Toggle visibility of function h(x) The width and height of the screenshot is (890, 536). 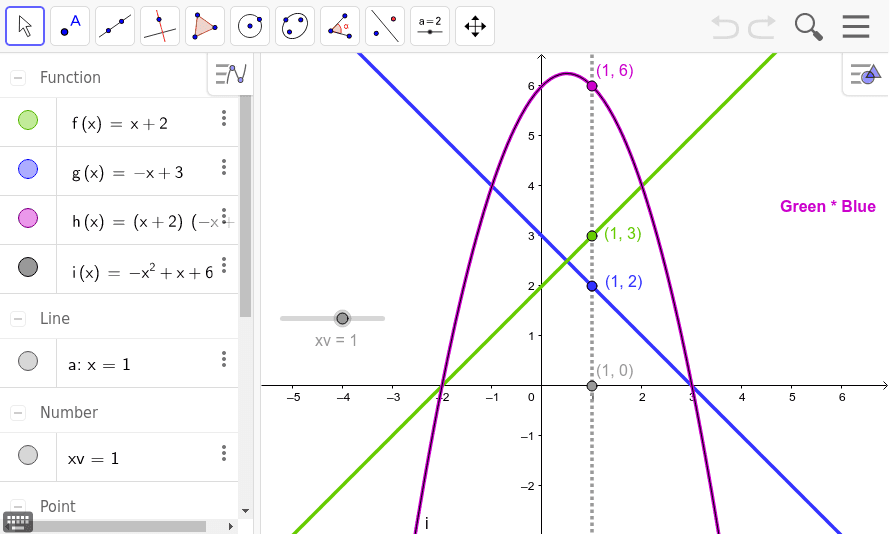[x=28, y=218]
